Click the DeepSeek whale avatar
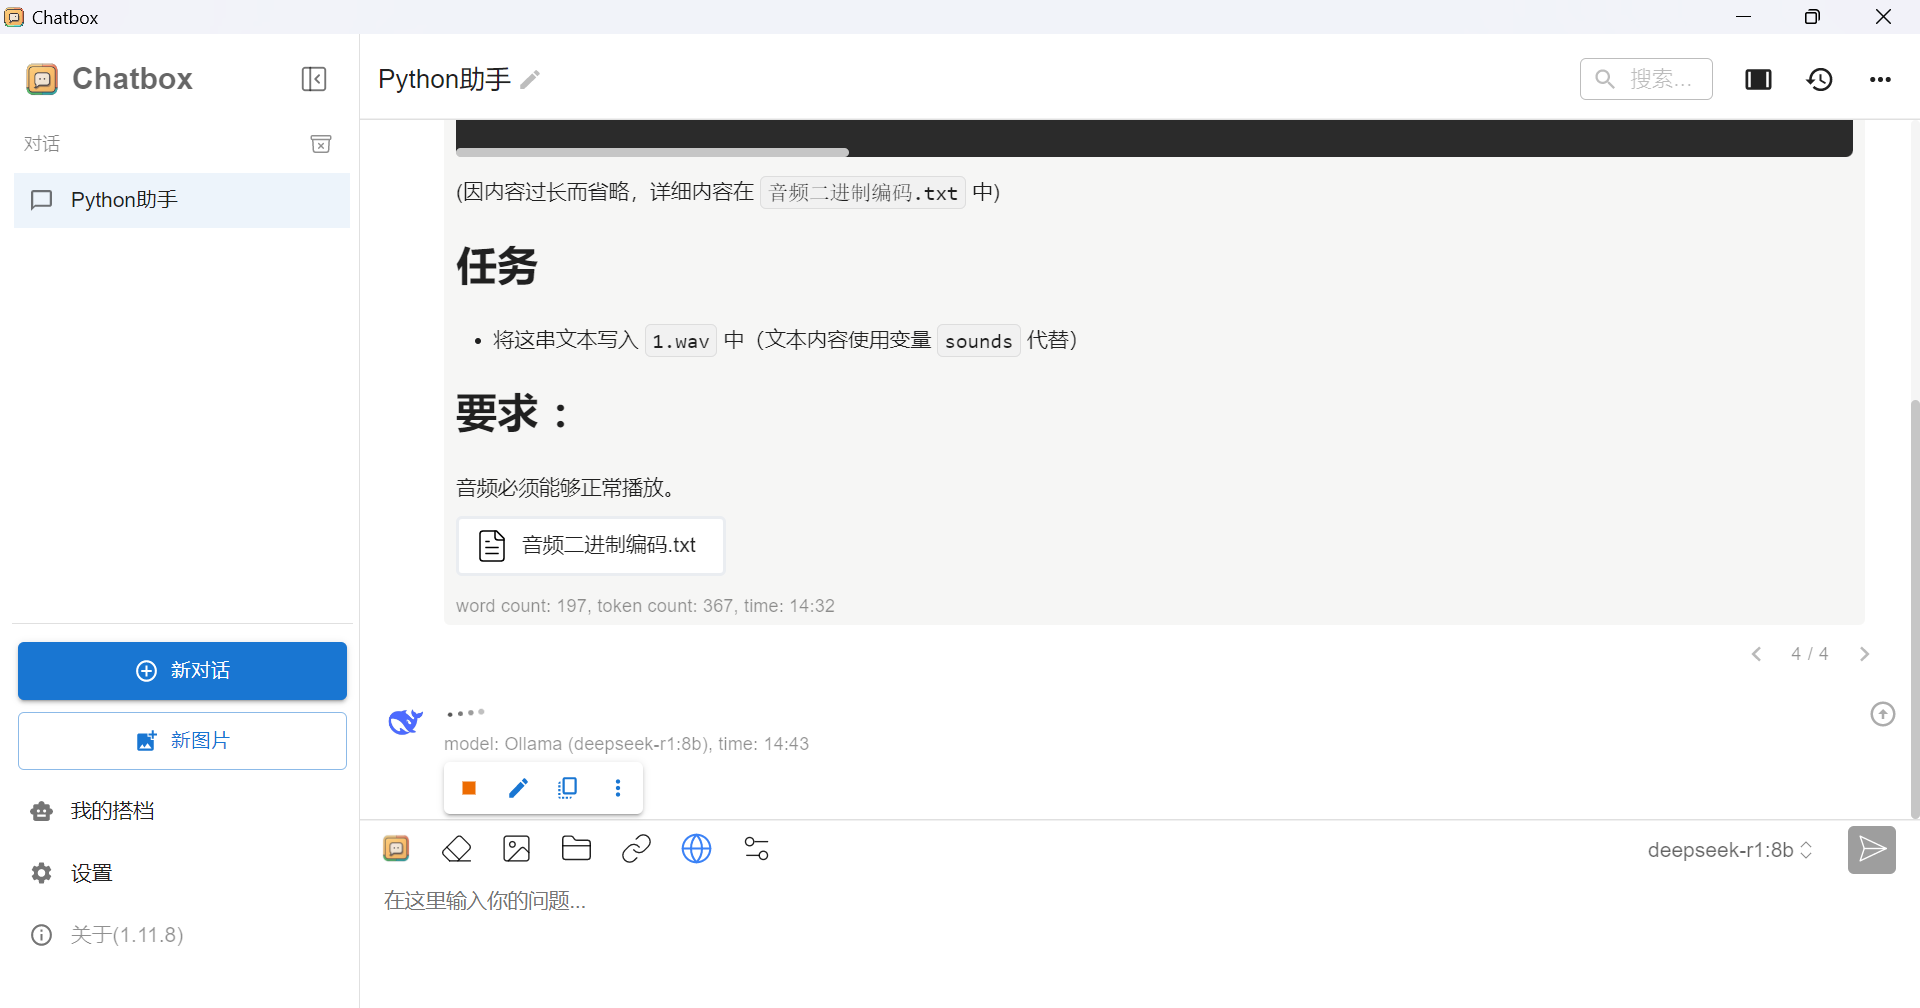The height and width of the screenshot is (1008, 1920). [405, 720]
